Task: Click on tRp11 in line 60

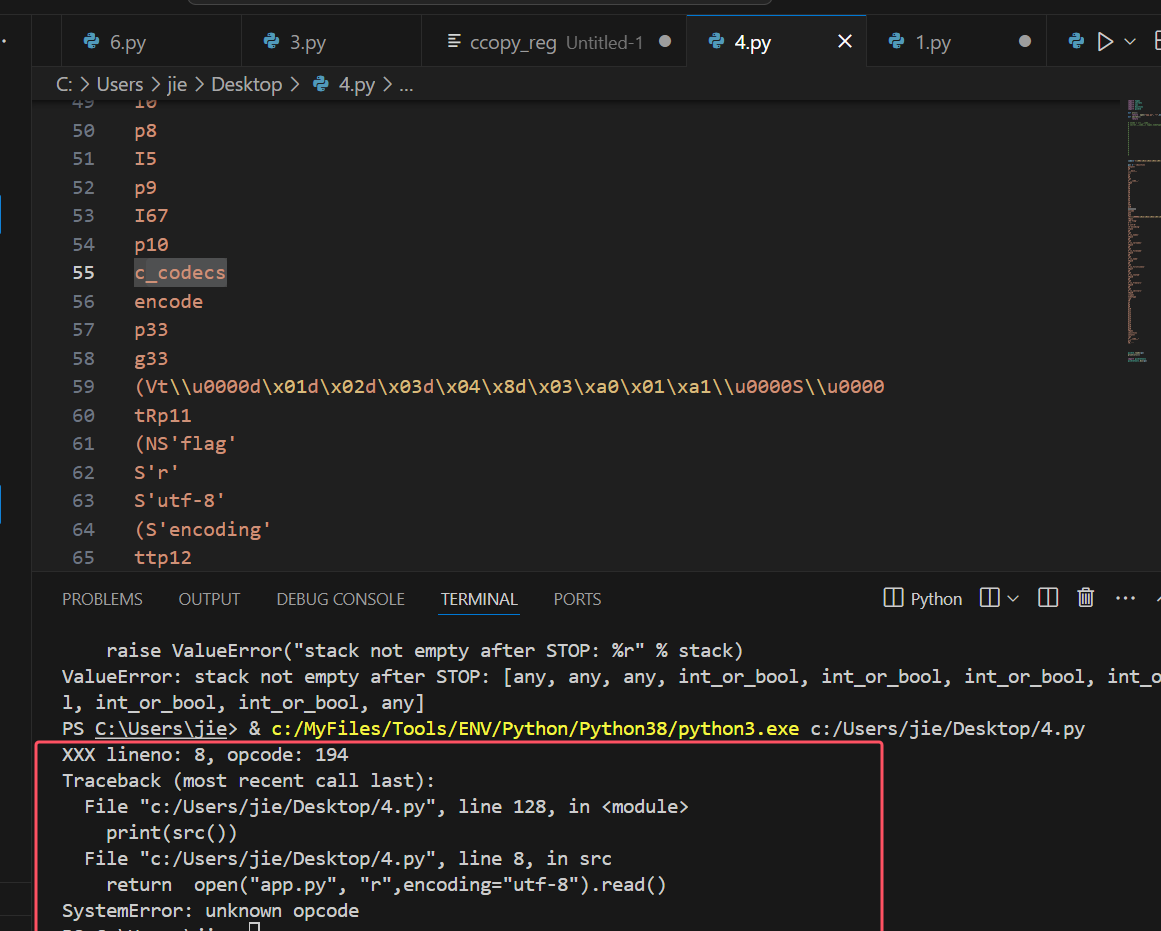Action: (163, 416)
